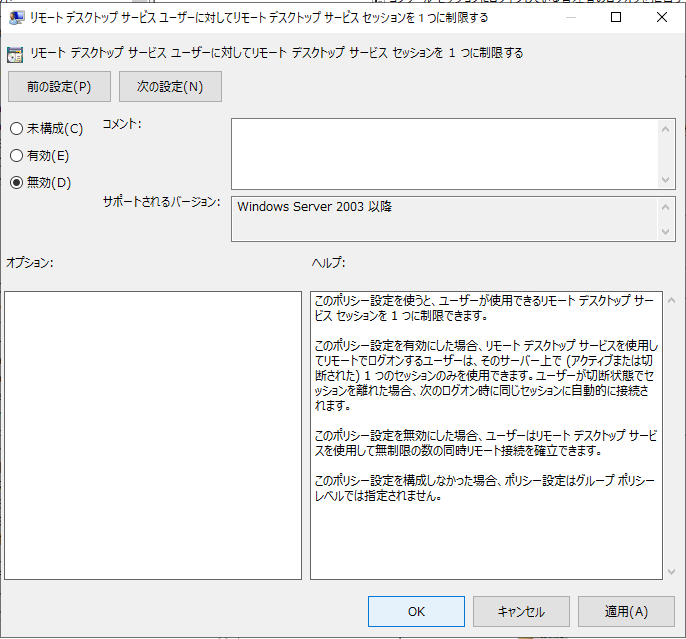Select the 無効(D) radio button

(x=16, y=183)
